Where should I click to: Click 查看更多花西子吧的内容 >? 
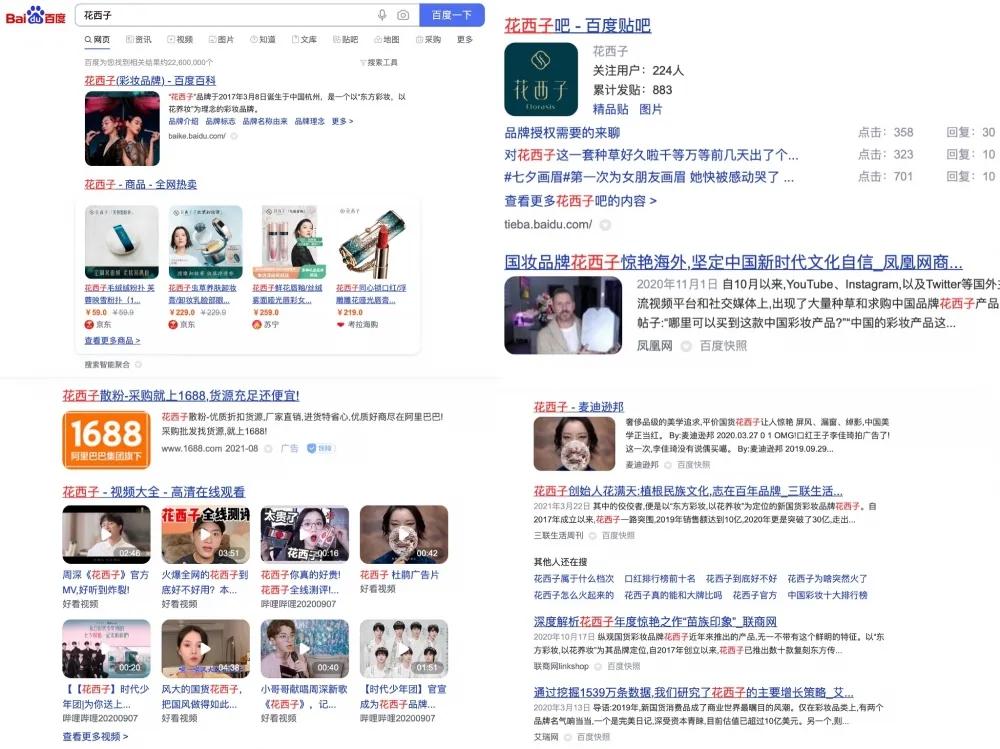point(580,201)
